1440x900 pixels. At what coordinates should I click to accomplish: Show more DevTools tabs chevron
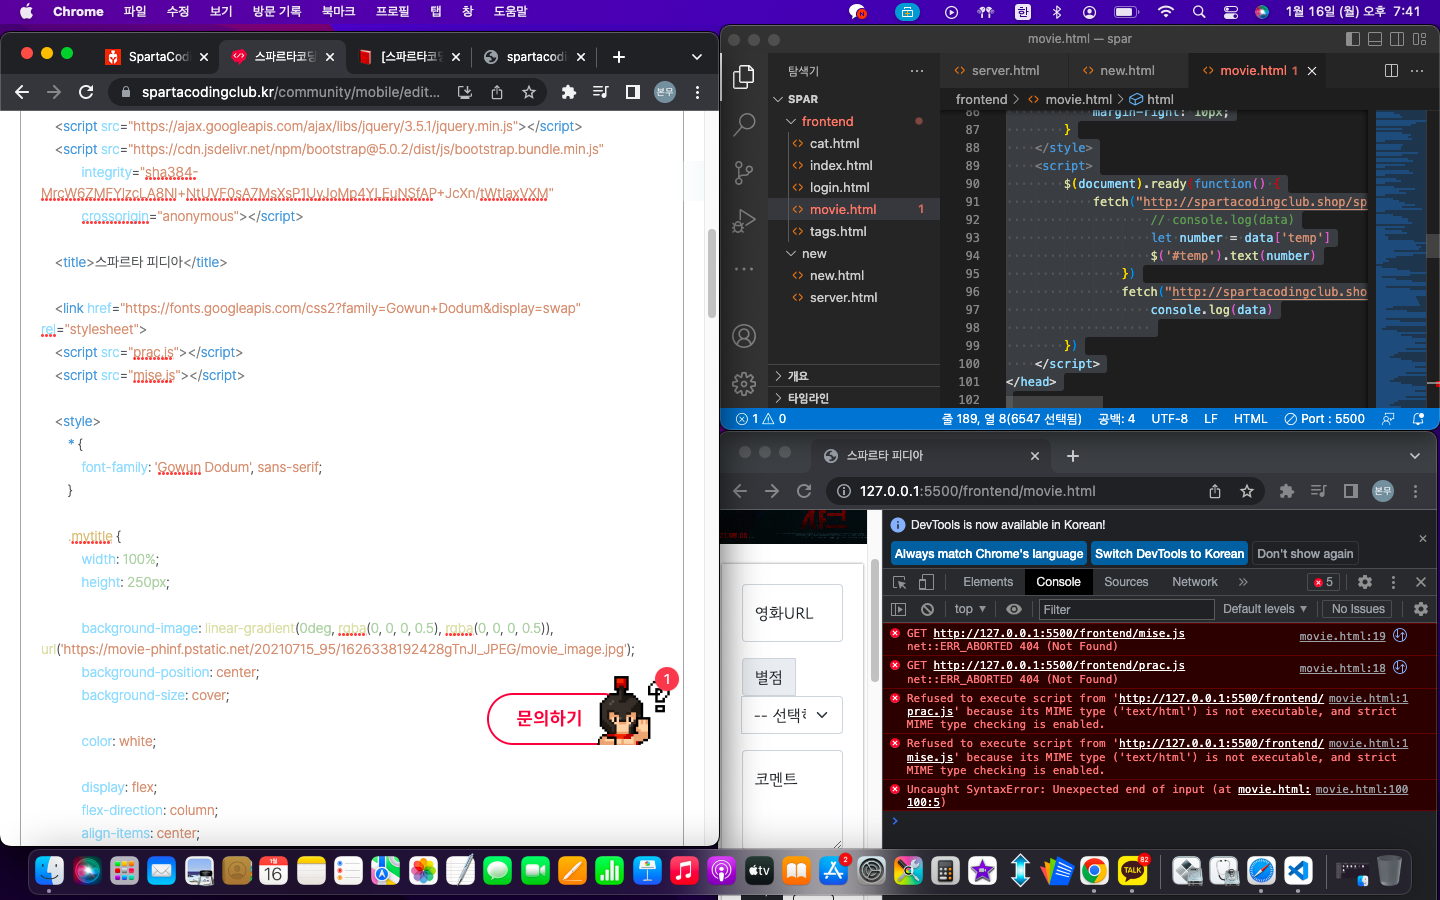click(1243, 582)
